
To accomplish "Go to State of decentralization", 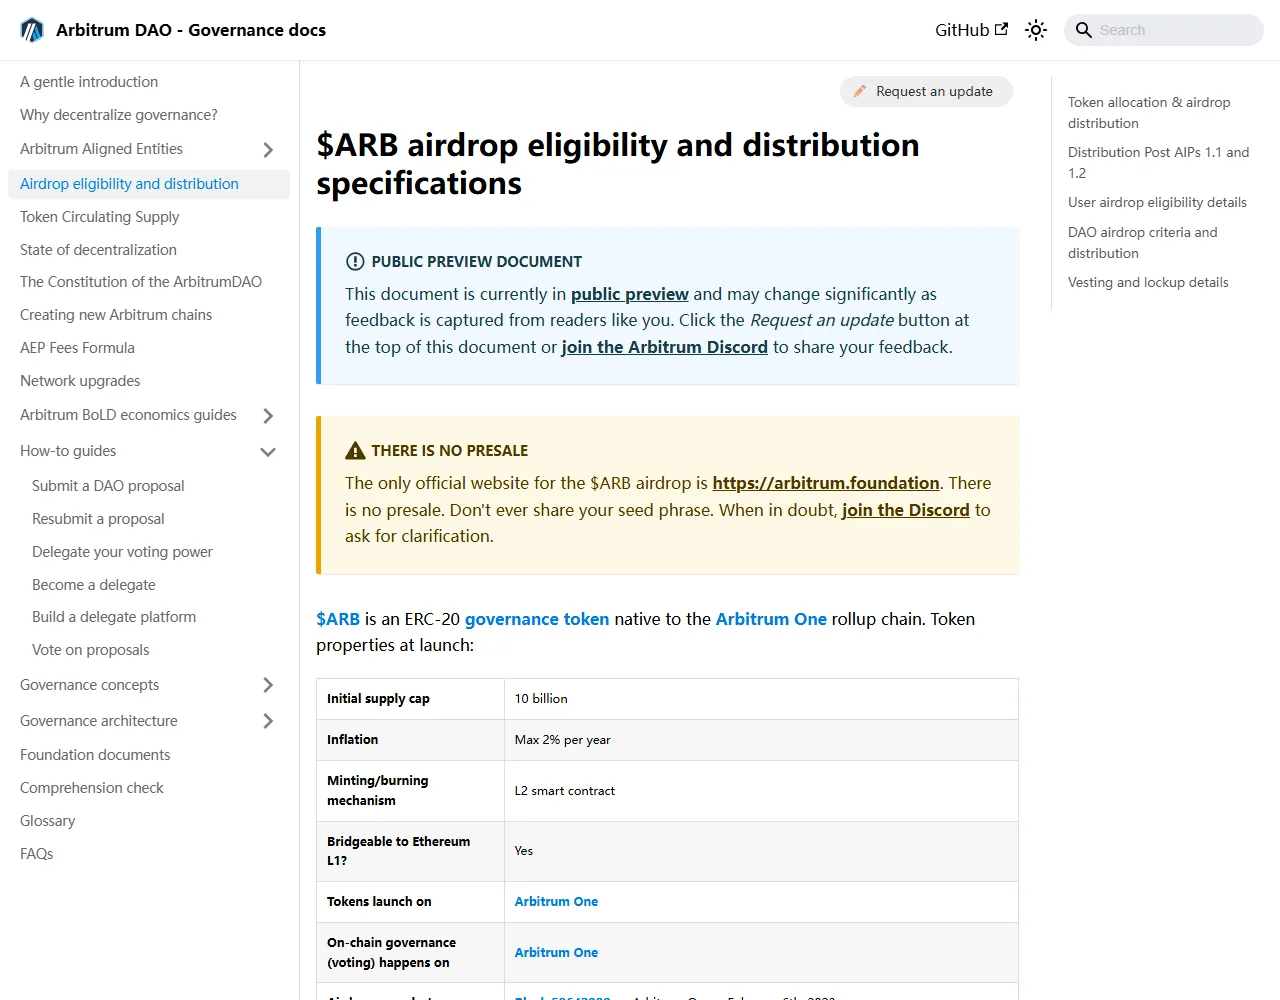I will click(98, 250).
